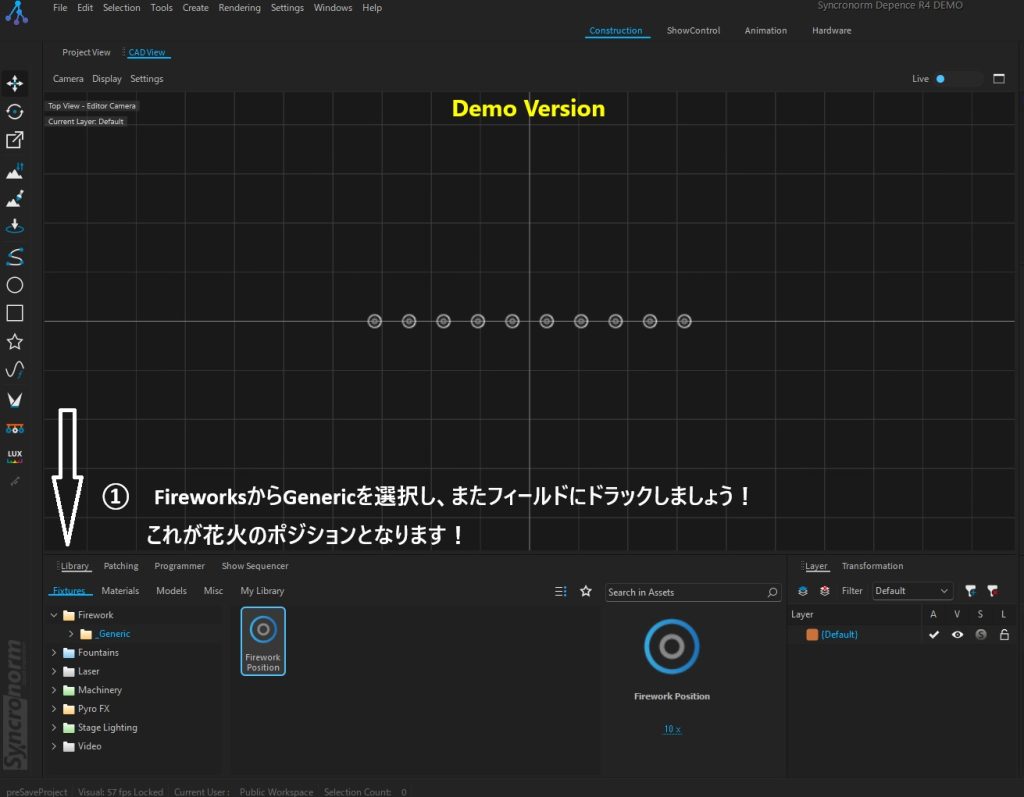This screenshot has width=1024, height=797.
Task: Select the square shape tool
Action: (15, 313)
